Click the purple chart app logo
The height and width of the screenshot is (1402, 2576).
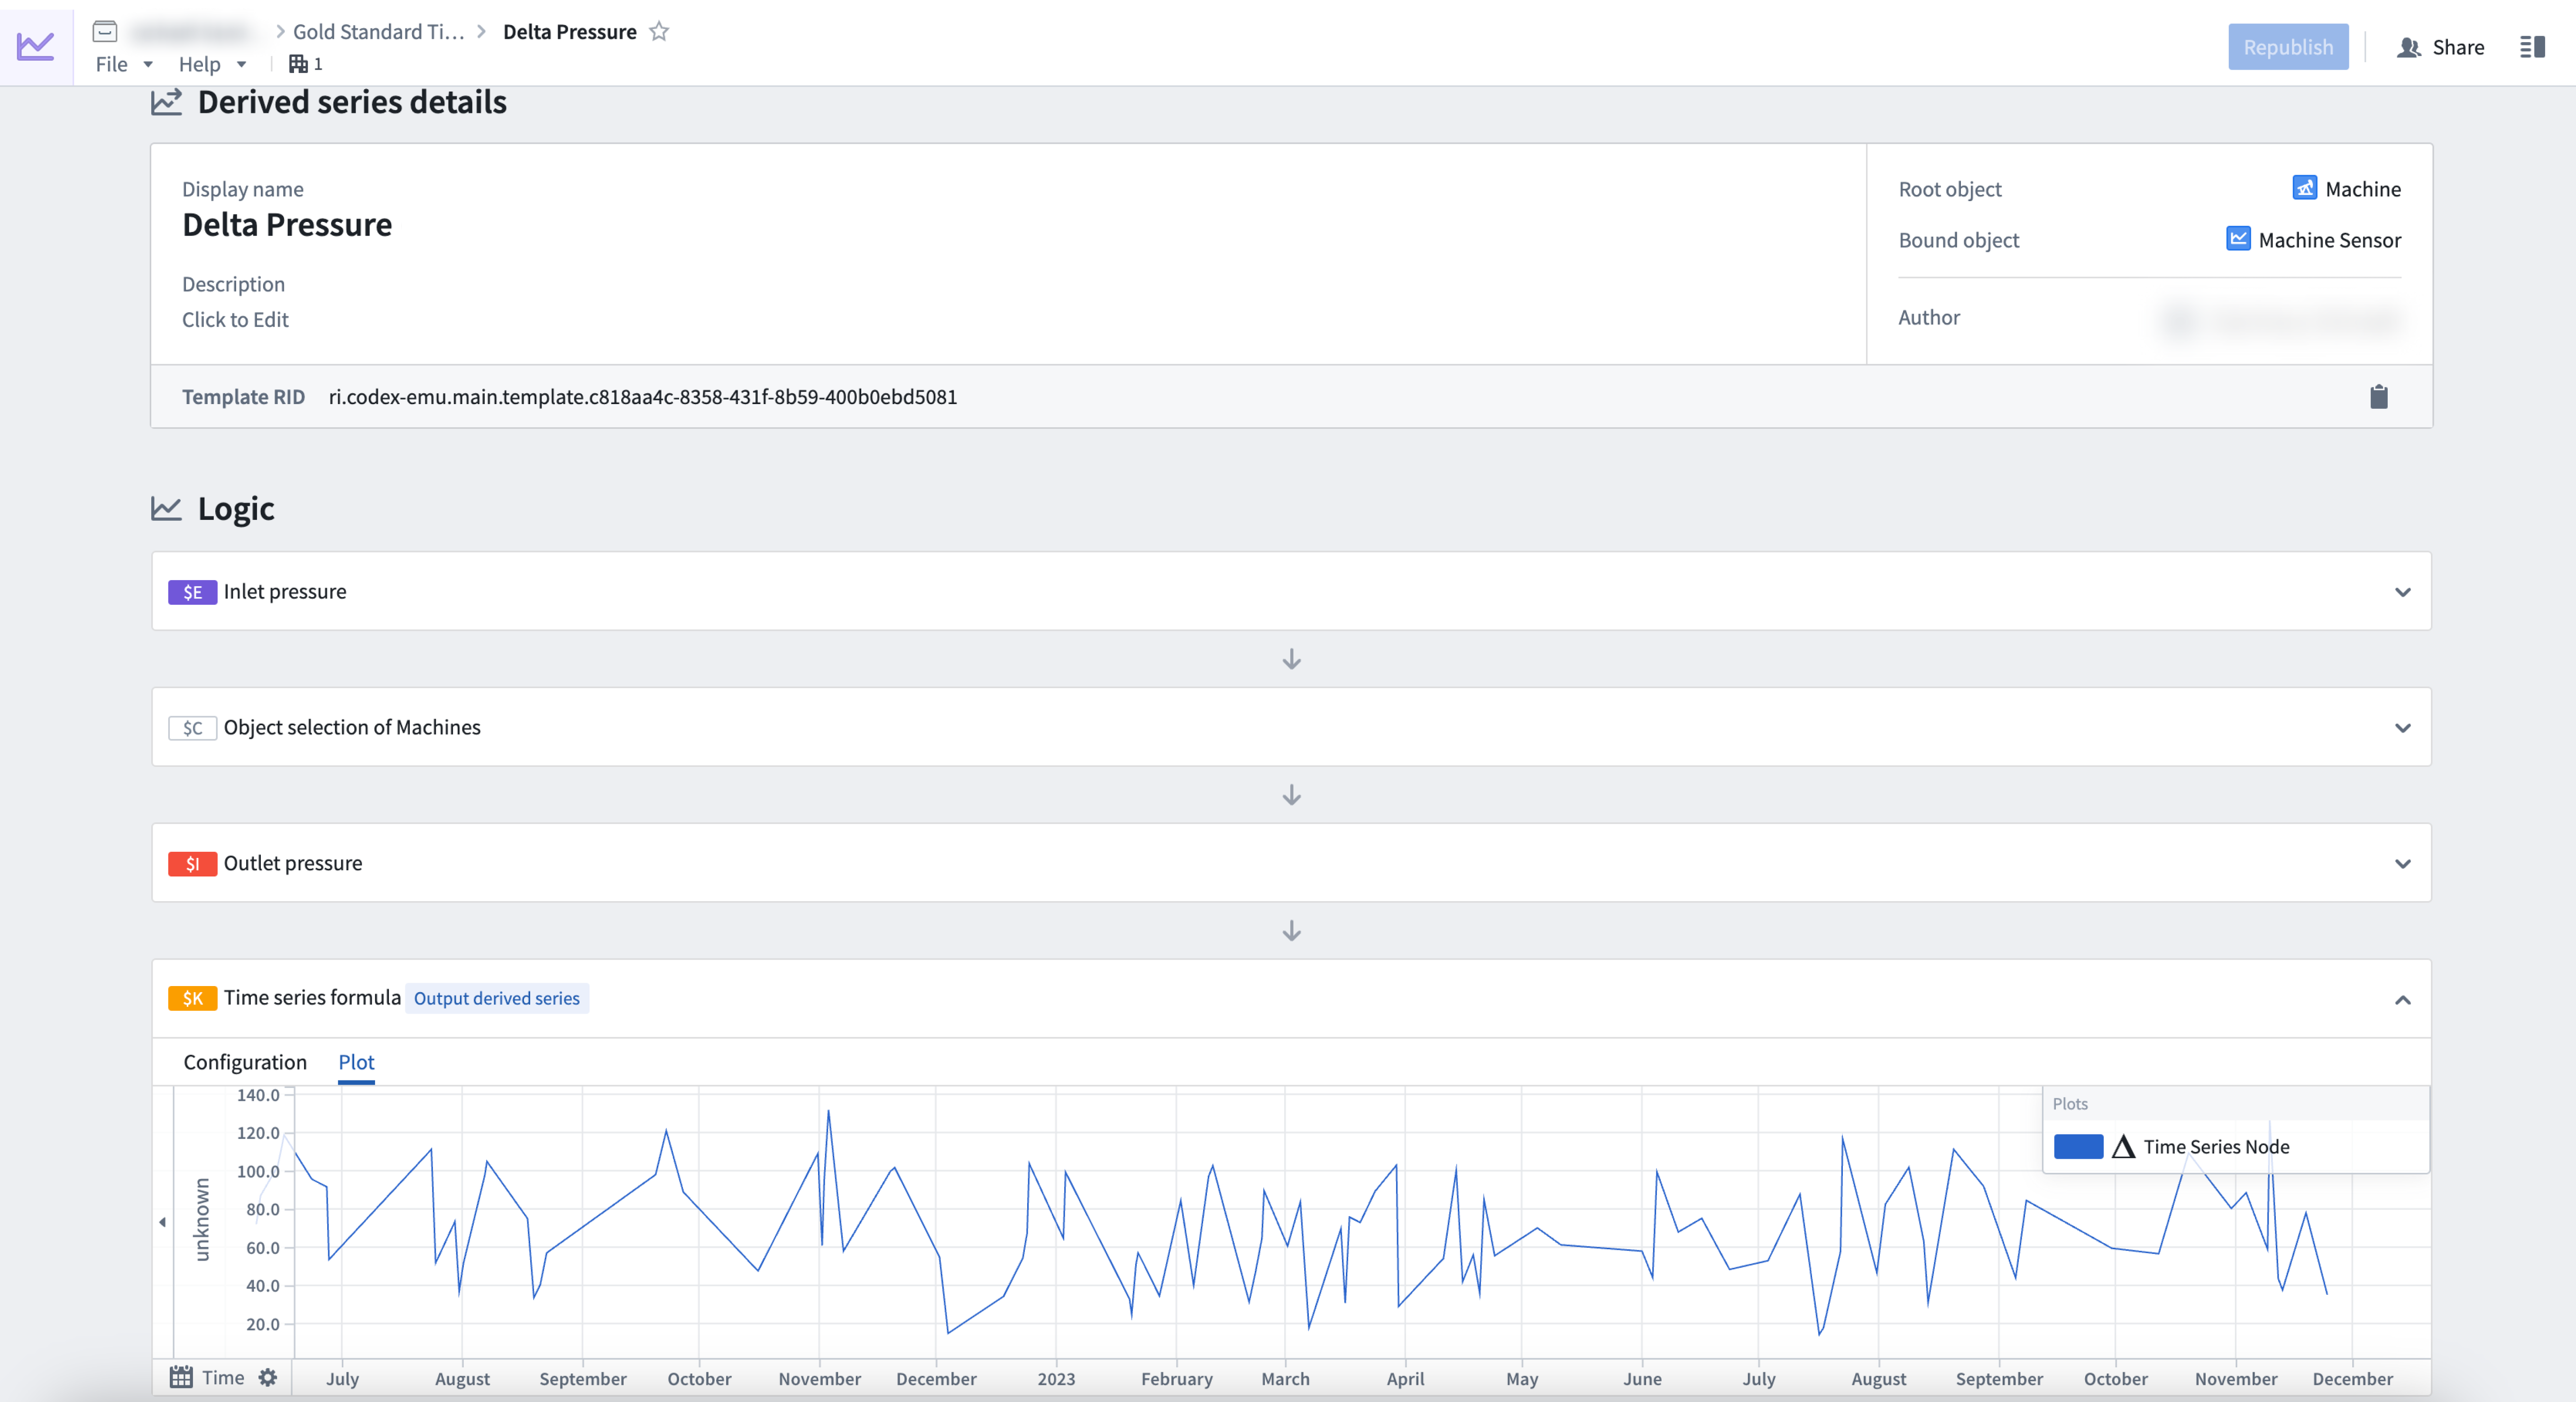tap(36, 46)
